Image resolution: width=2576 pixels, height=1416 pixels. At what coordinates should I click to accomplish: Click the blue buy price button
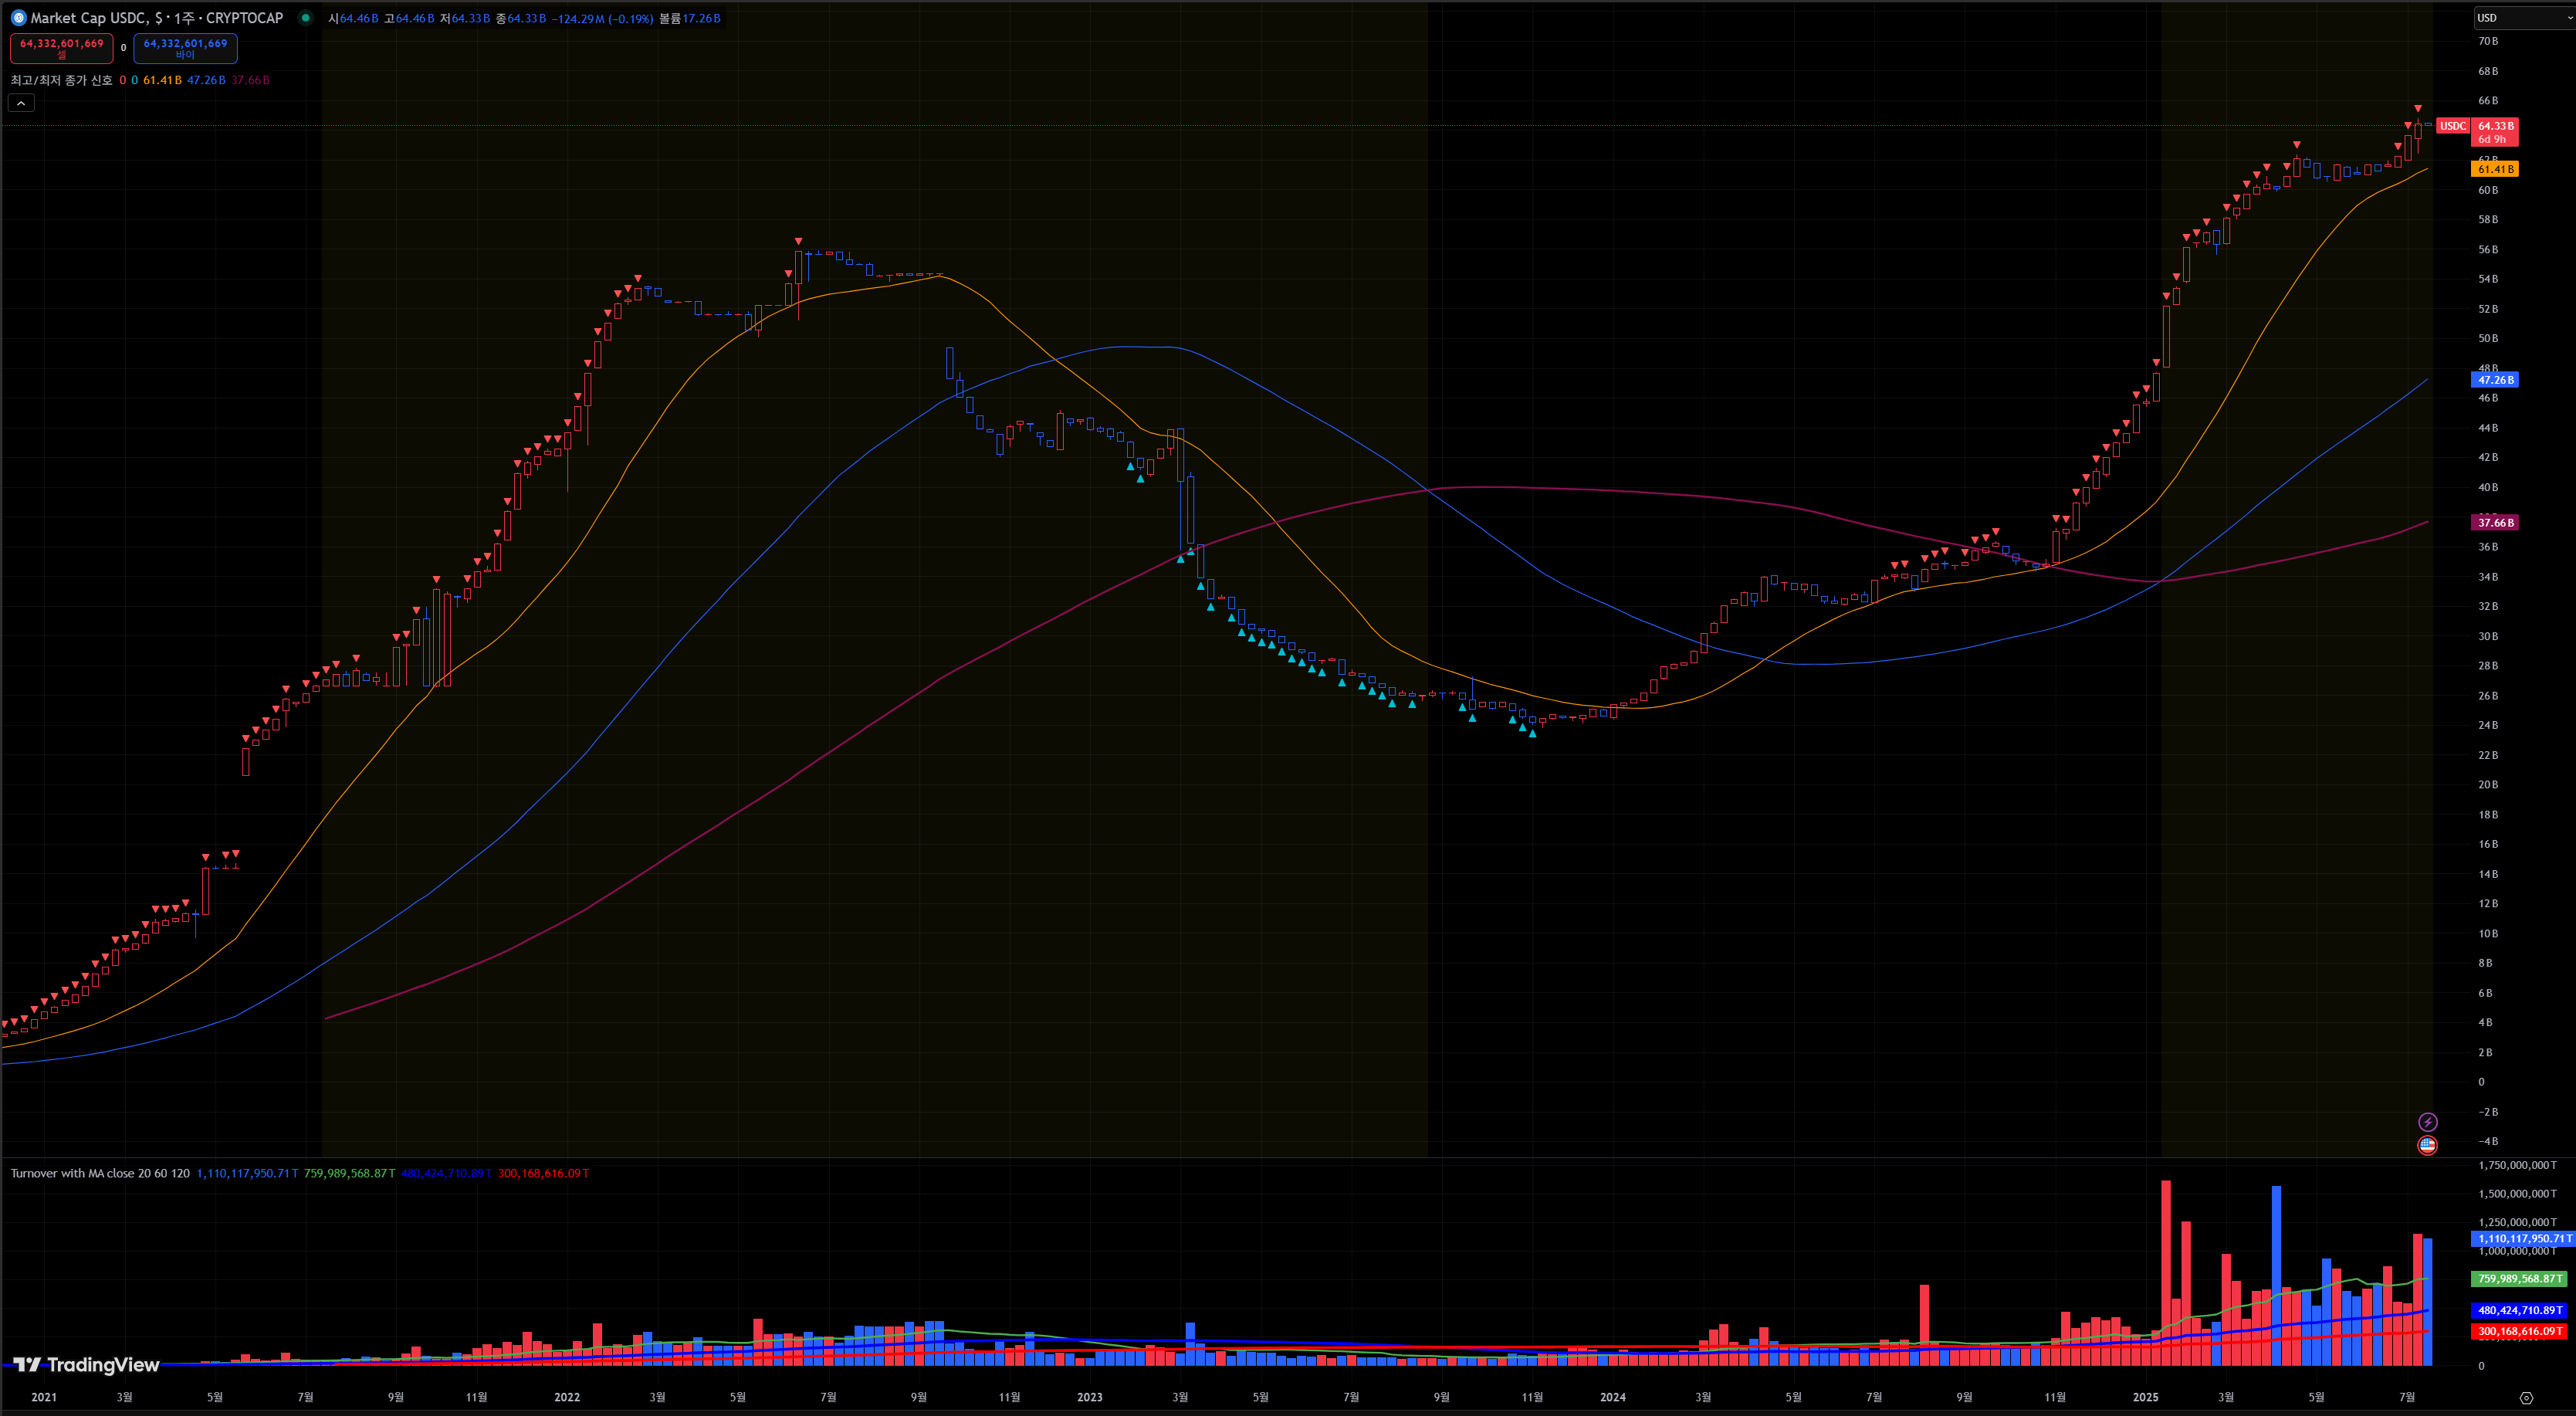tap(185, 48)
